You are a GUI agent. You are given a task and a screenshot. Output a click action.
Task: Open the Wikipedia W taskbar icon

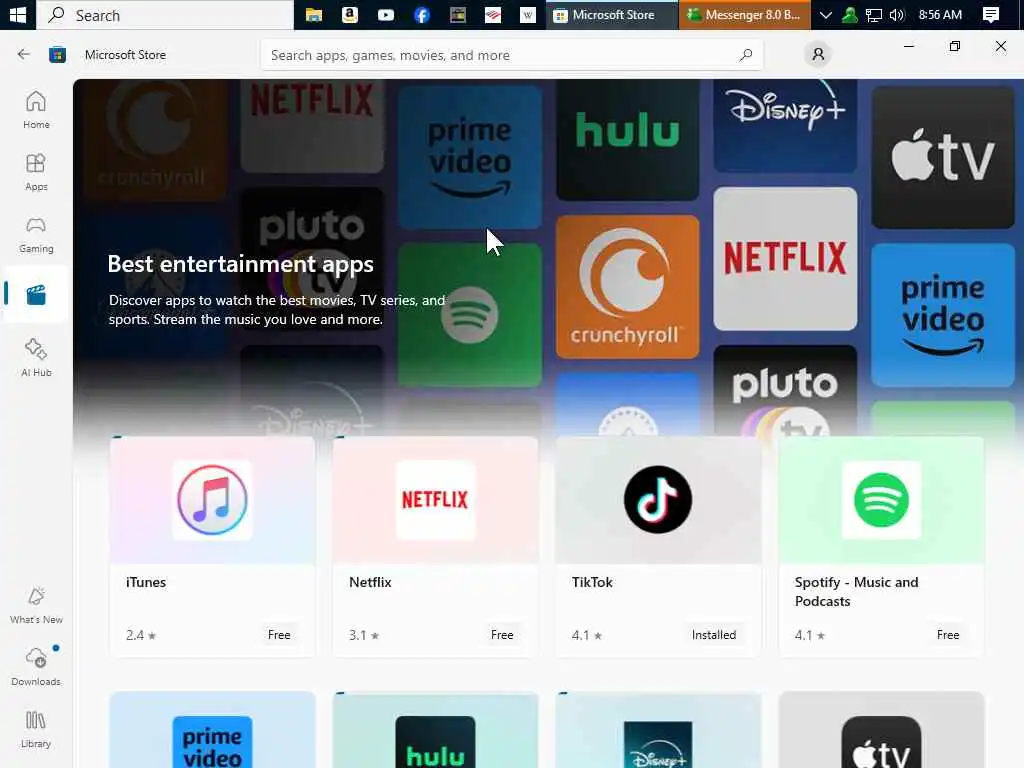(x=528, y=14)
